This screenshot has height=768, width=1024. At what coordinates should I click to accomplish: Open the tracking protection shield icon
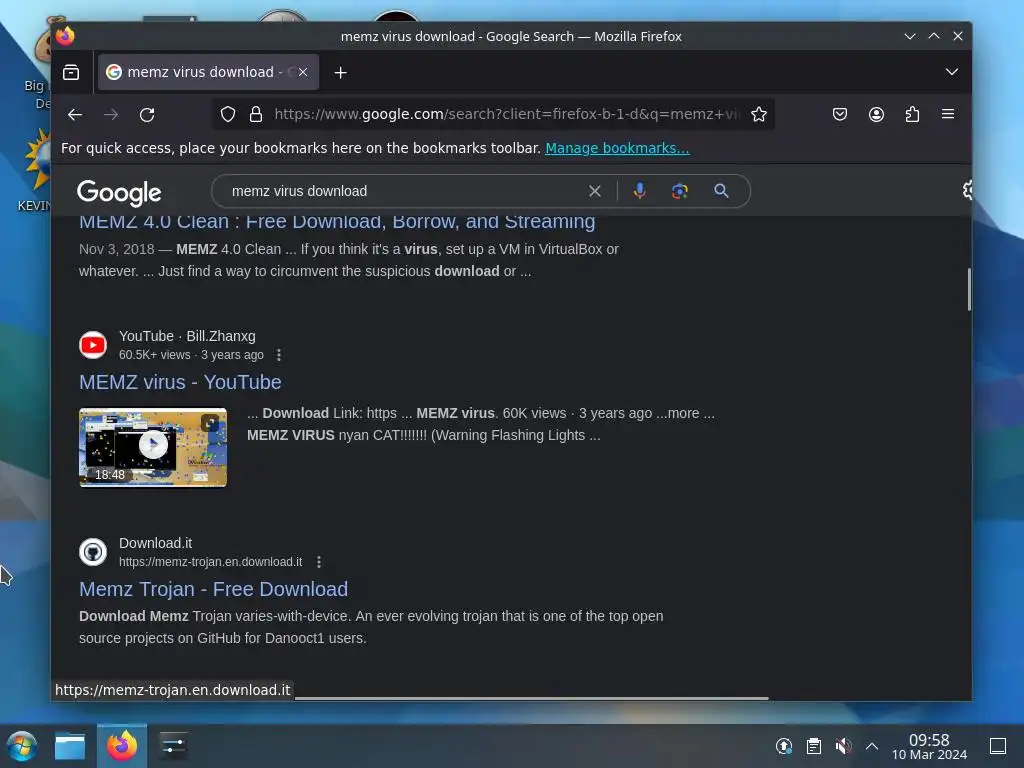tap(227, 114)
